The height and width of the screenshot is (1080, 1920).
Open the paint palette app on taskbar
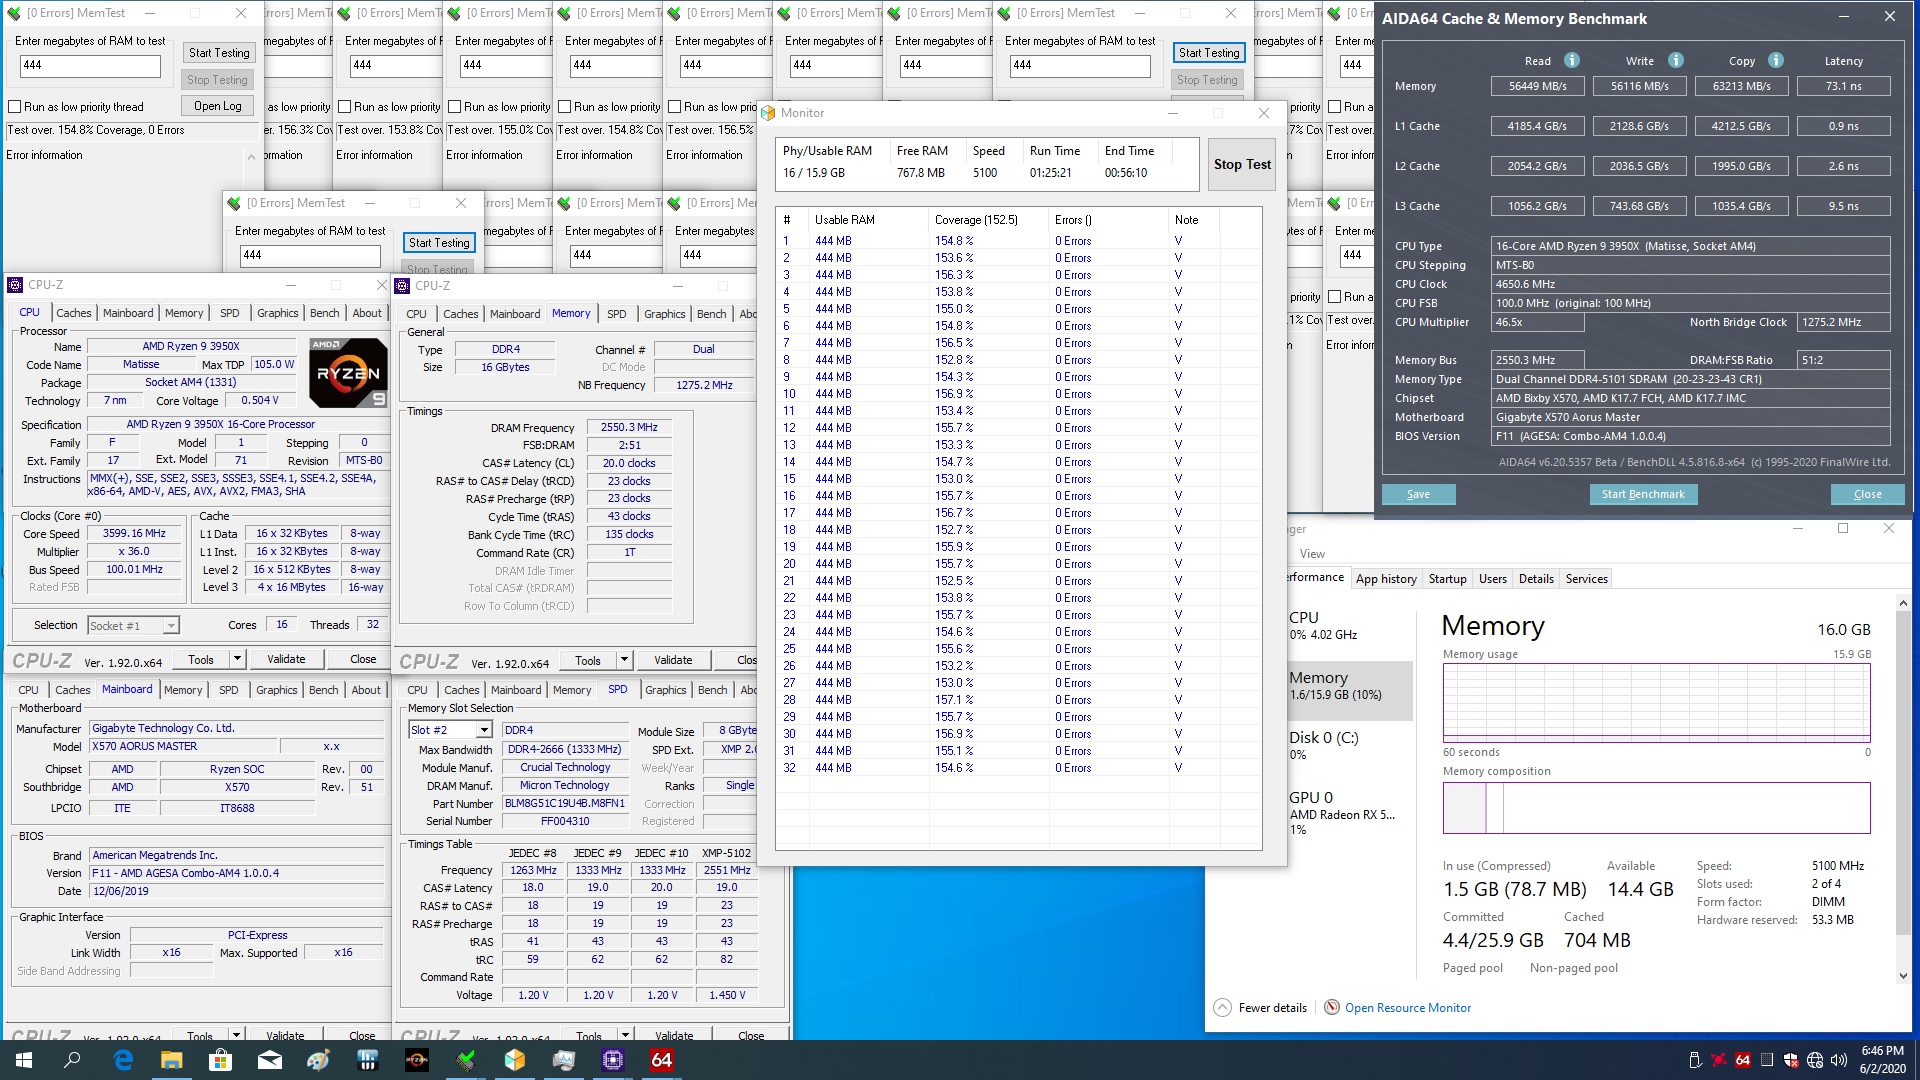(x=318, y=1060)
